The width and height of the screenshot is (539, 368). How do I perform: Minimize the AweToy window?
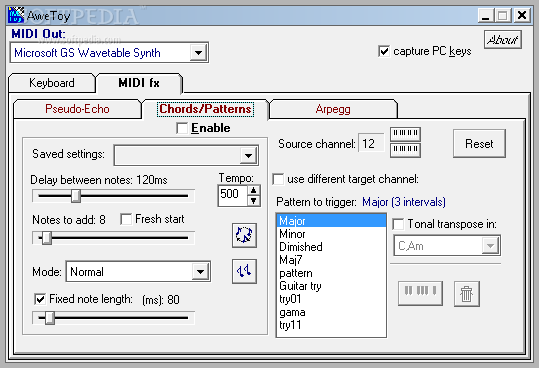[x=486, y=15]
